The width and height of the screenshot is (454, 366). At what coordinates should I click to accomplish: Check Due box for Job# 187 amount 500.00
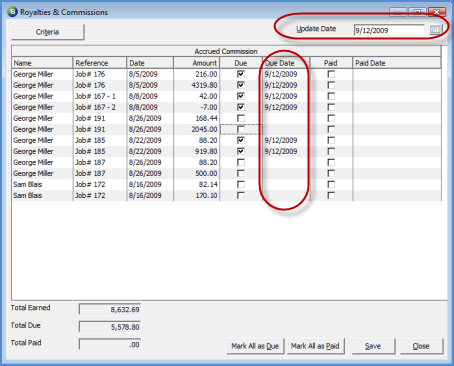point(241,173)
